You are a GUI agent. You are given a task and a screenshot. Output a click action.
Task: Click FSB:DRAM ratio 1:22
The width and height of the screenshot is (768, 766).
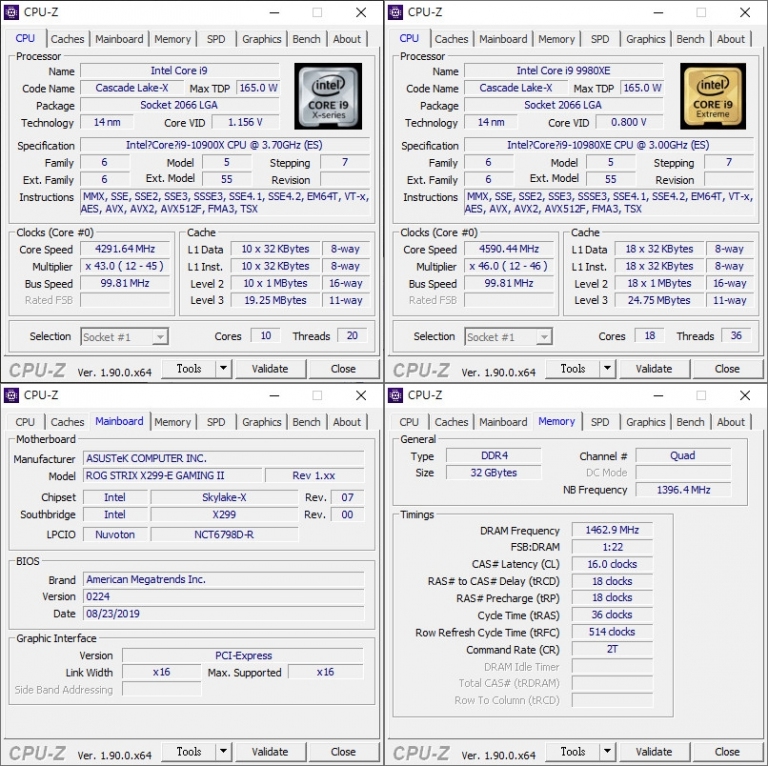[612, 547]
